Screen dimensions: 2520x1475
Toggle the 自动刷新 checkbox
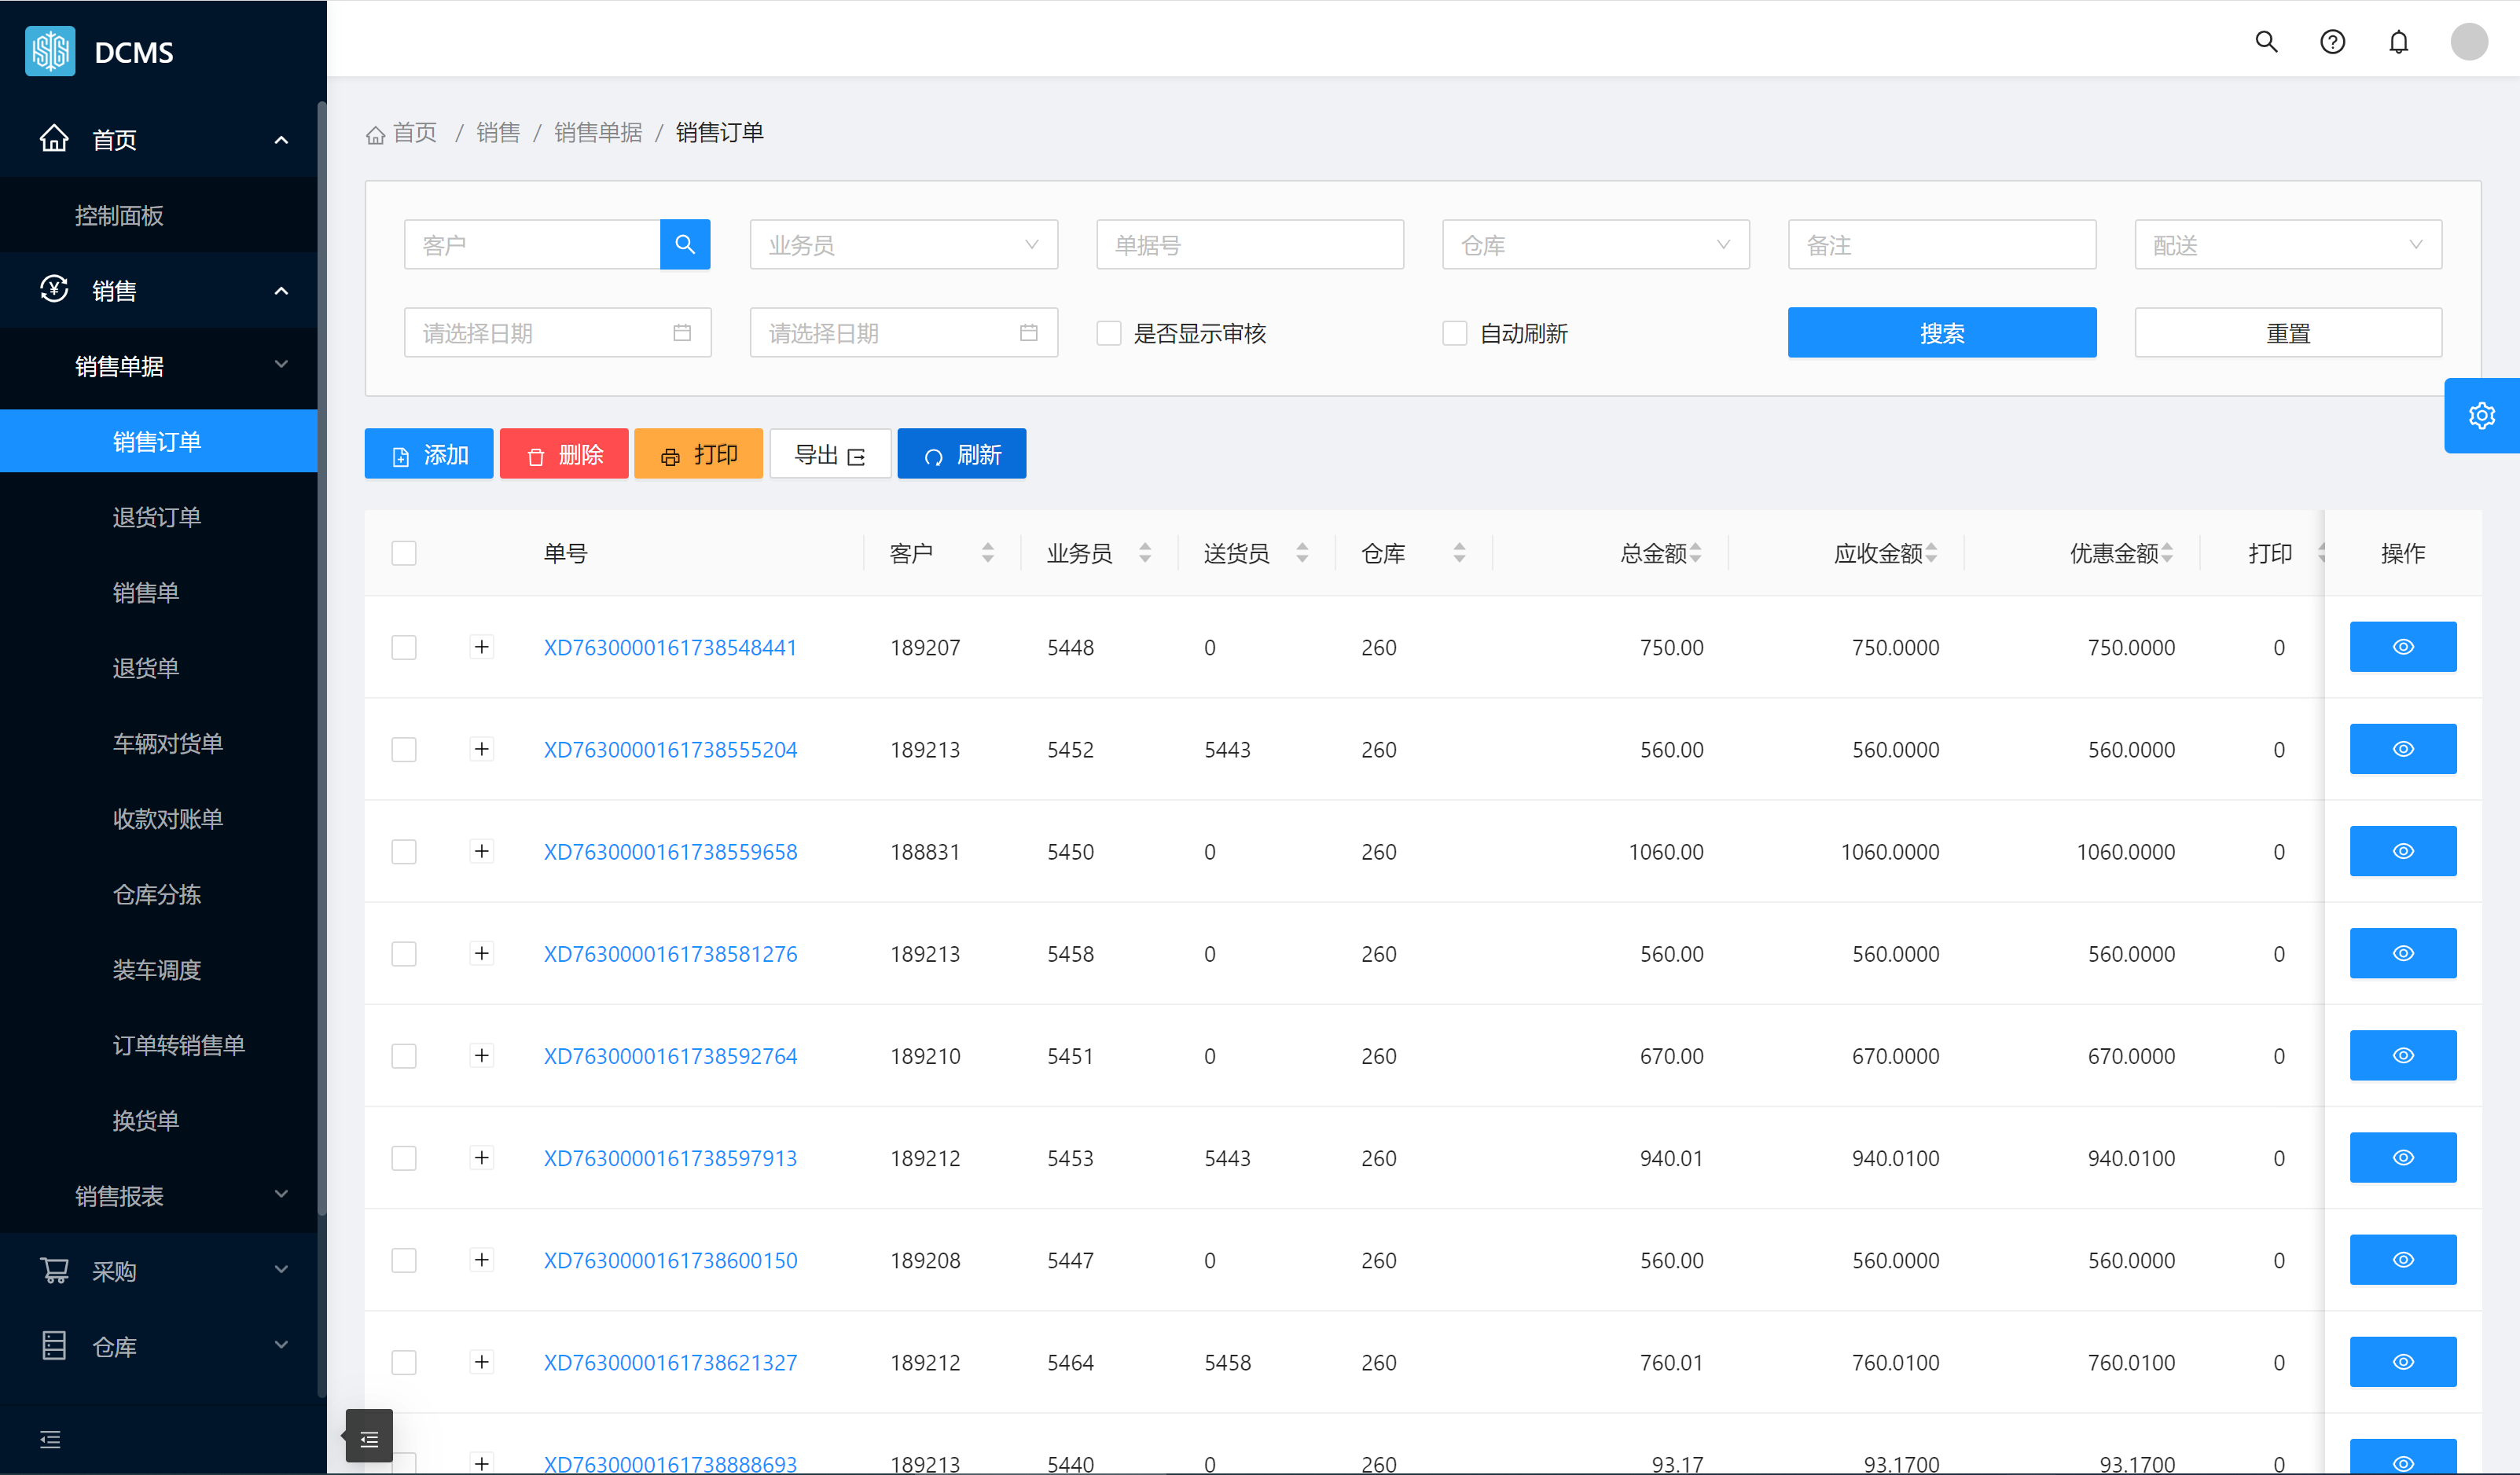(1455, 333)
